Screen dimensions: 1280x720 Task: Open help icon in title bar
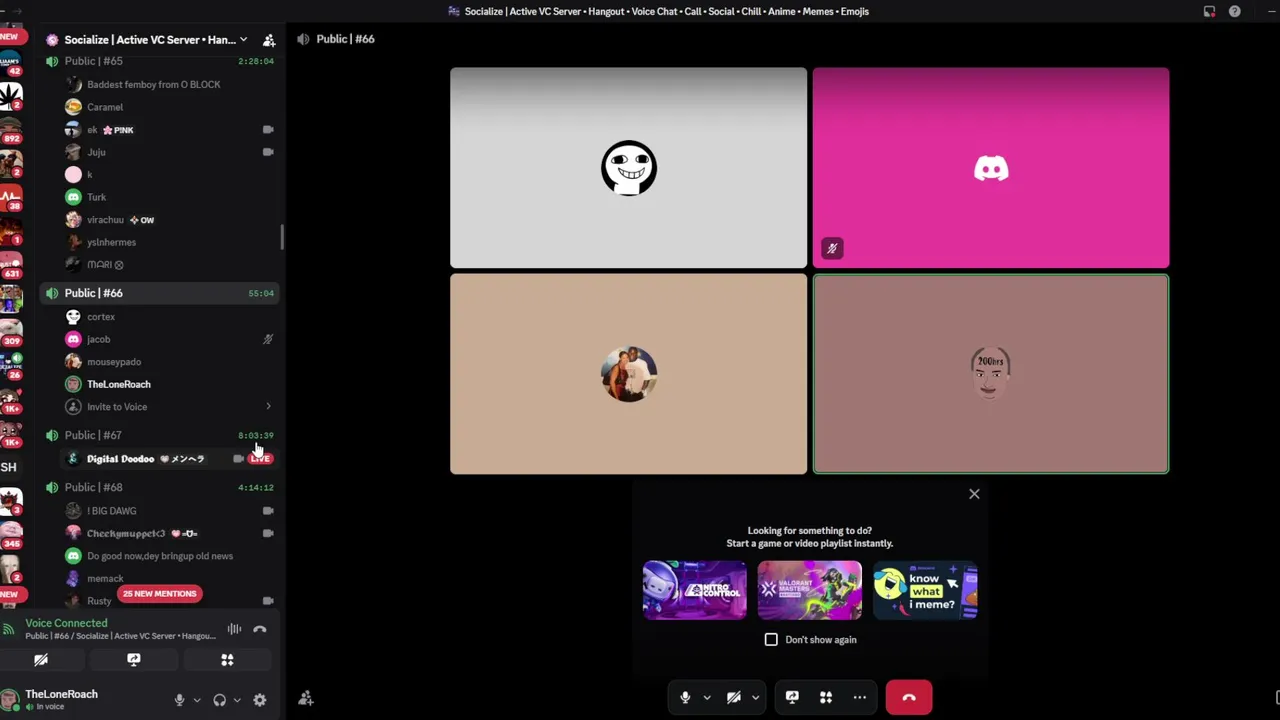click(1235, 11)
